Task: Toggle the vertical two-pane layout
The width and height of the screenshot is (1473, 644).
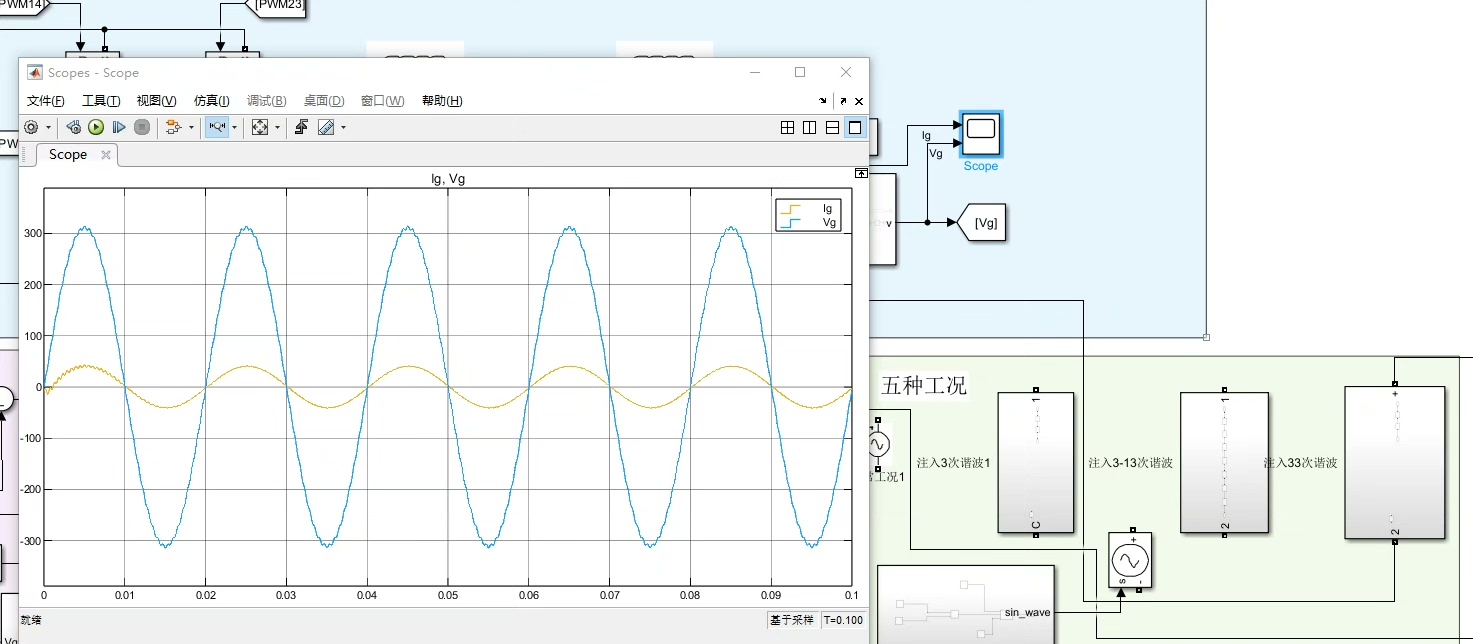Action: coord(808,127)
